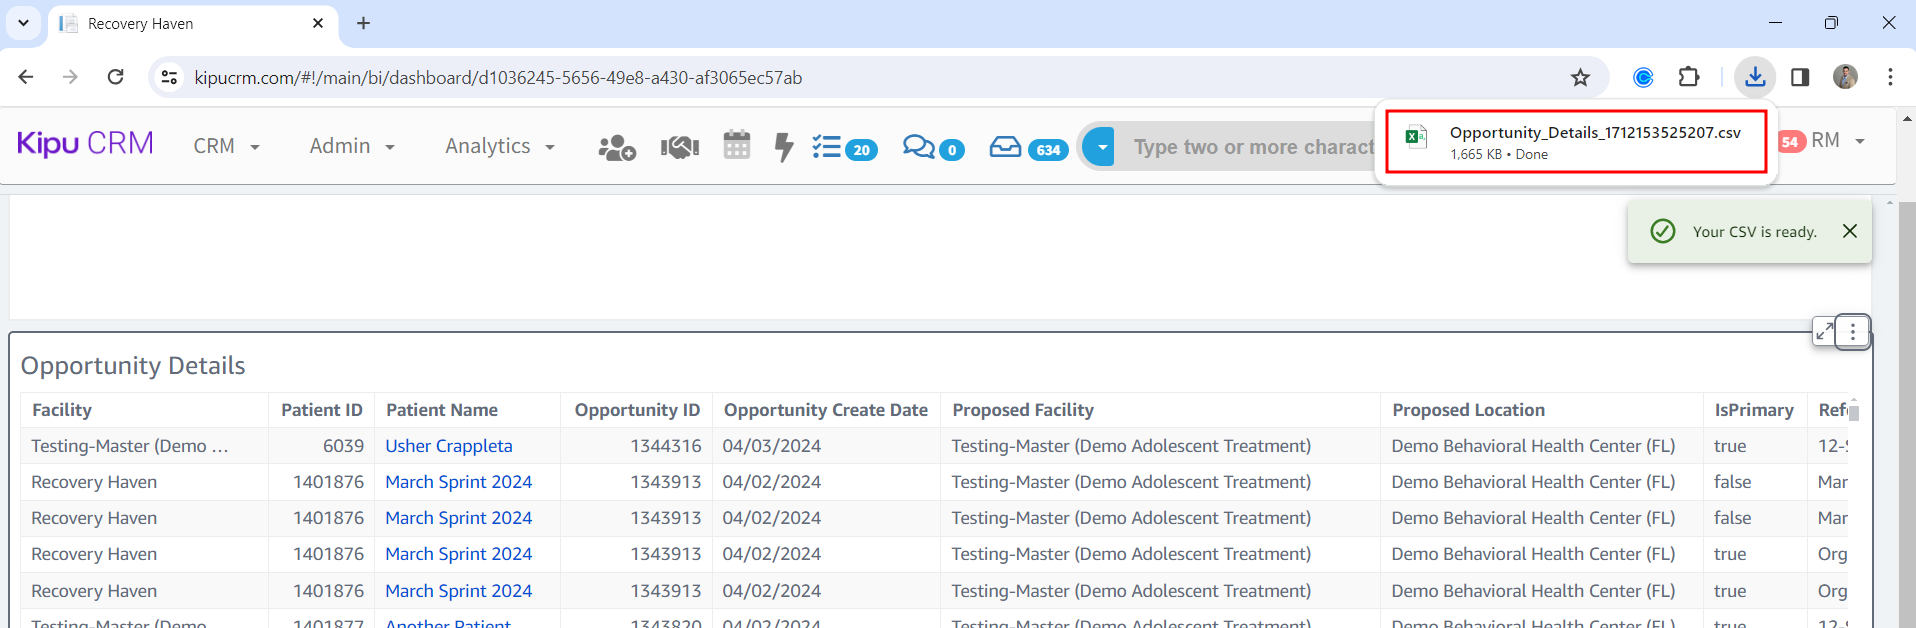Open the handshake partnerships icon
Image resolution: width=1916 pixels, height=628 pixels.
[679, 148]
